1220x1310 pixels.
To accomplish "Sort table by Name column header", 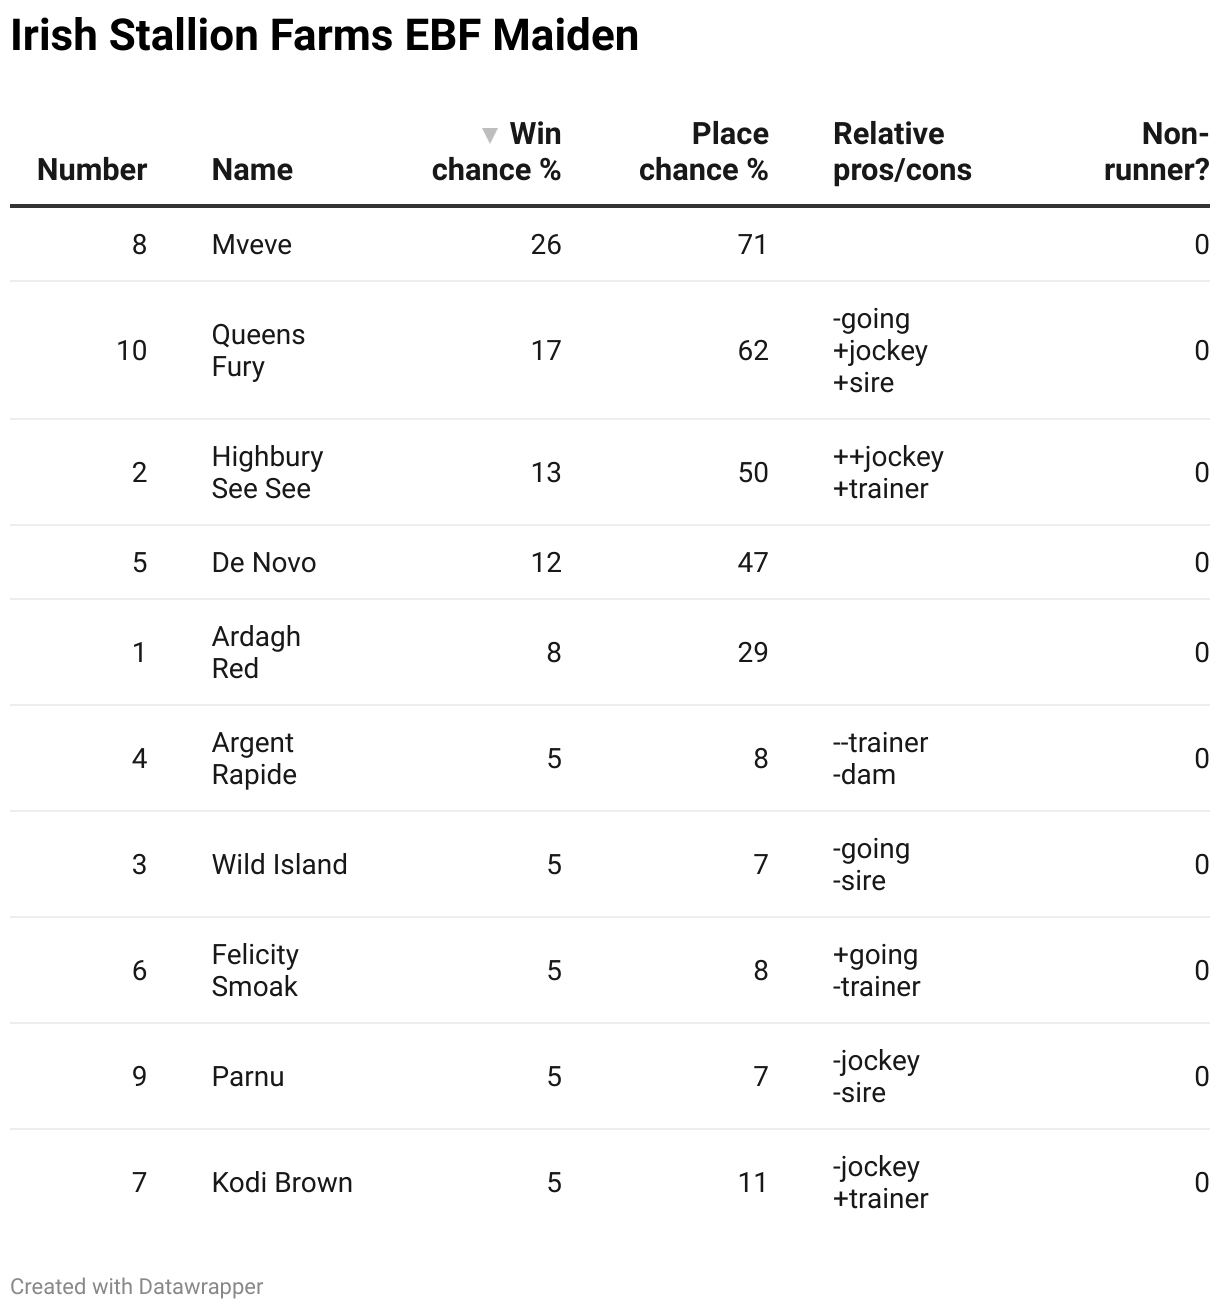I will pyautogui.click(x=252, y=169).
